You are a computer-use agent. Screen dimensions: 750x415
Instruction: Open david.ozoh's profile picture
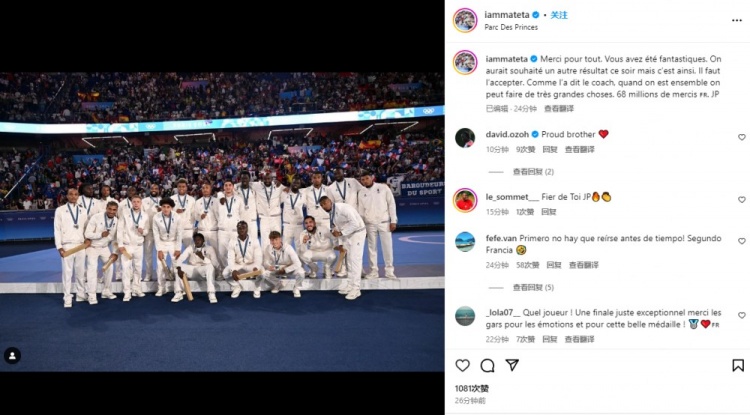click(465, 138)
